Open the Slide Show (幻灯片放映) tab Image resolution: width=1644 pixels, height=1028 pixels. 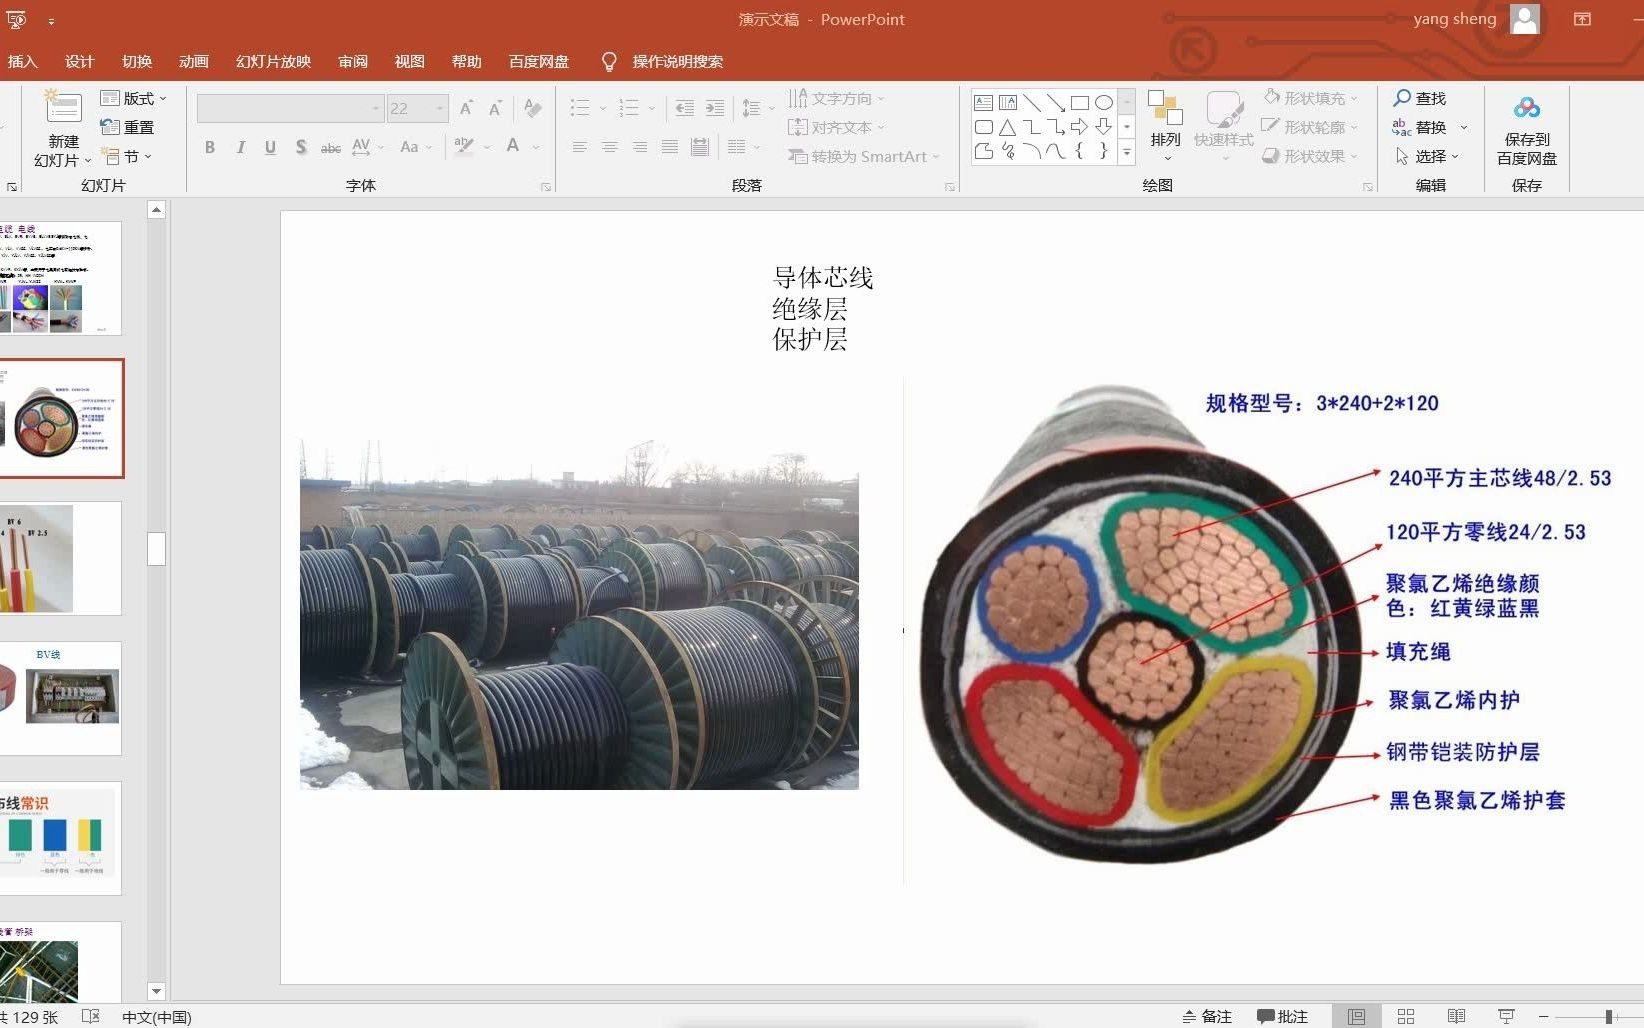pos(274,61)
